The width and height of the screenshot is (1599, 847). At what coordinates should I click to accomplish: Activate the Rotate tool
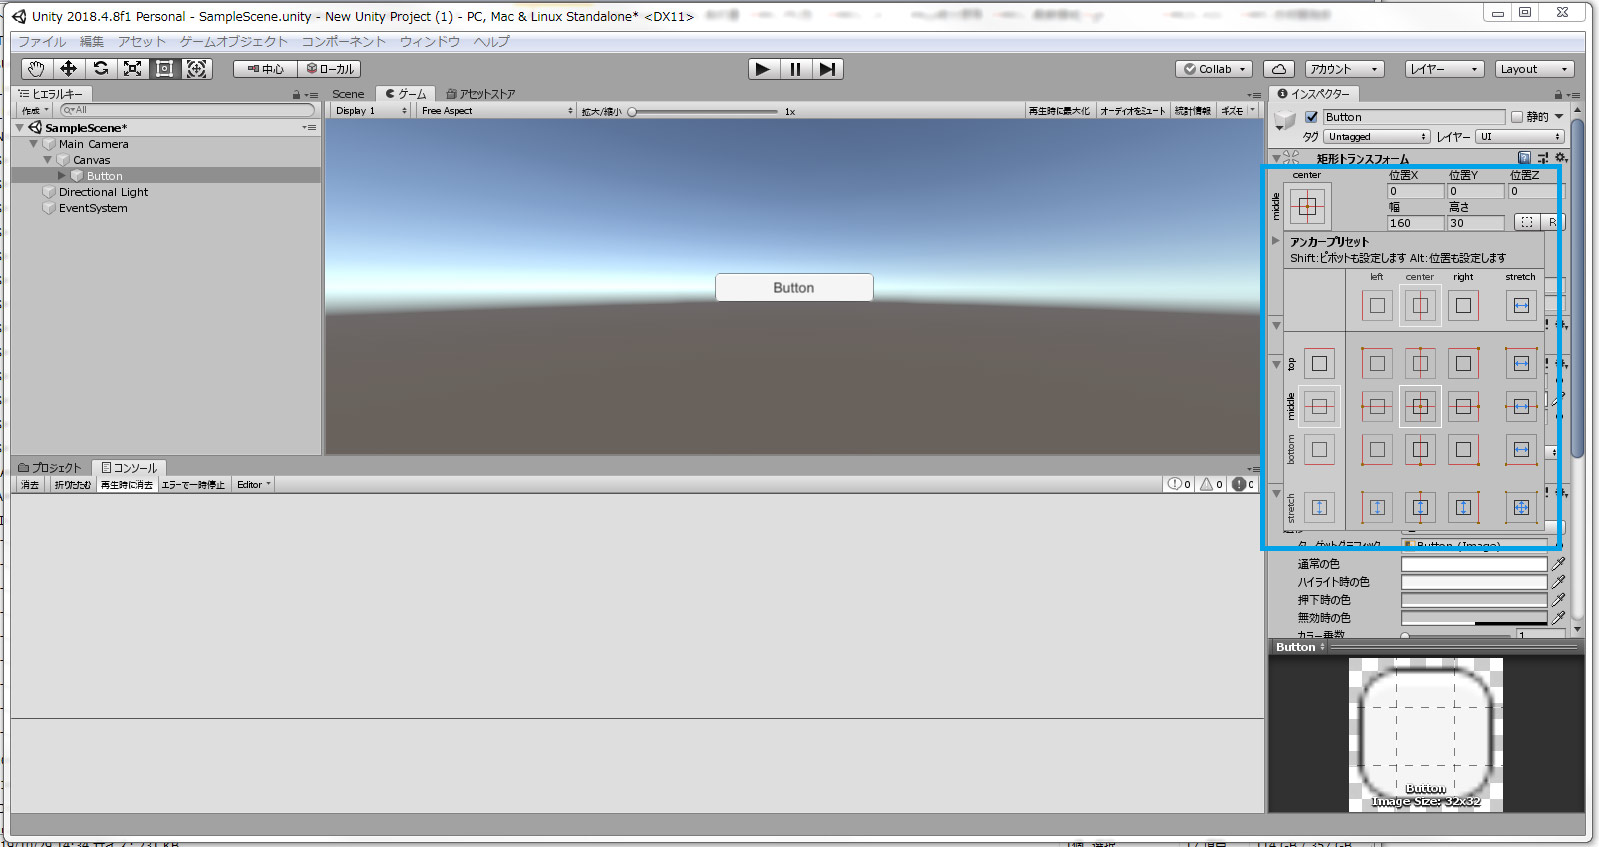(101, 69)
